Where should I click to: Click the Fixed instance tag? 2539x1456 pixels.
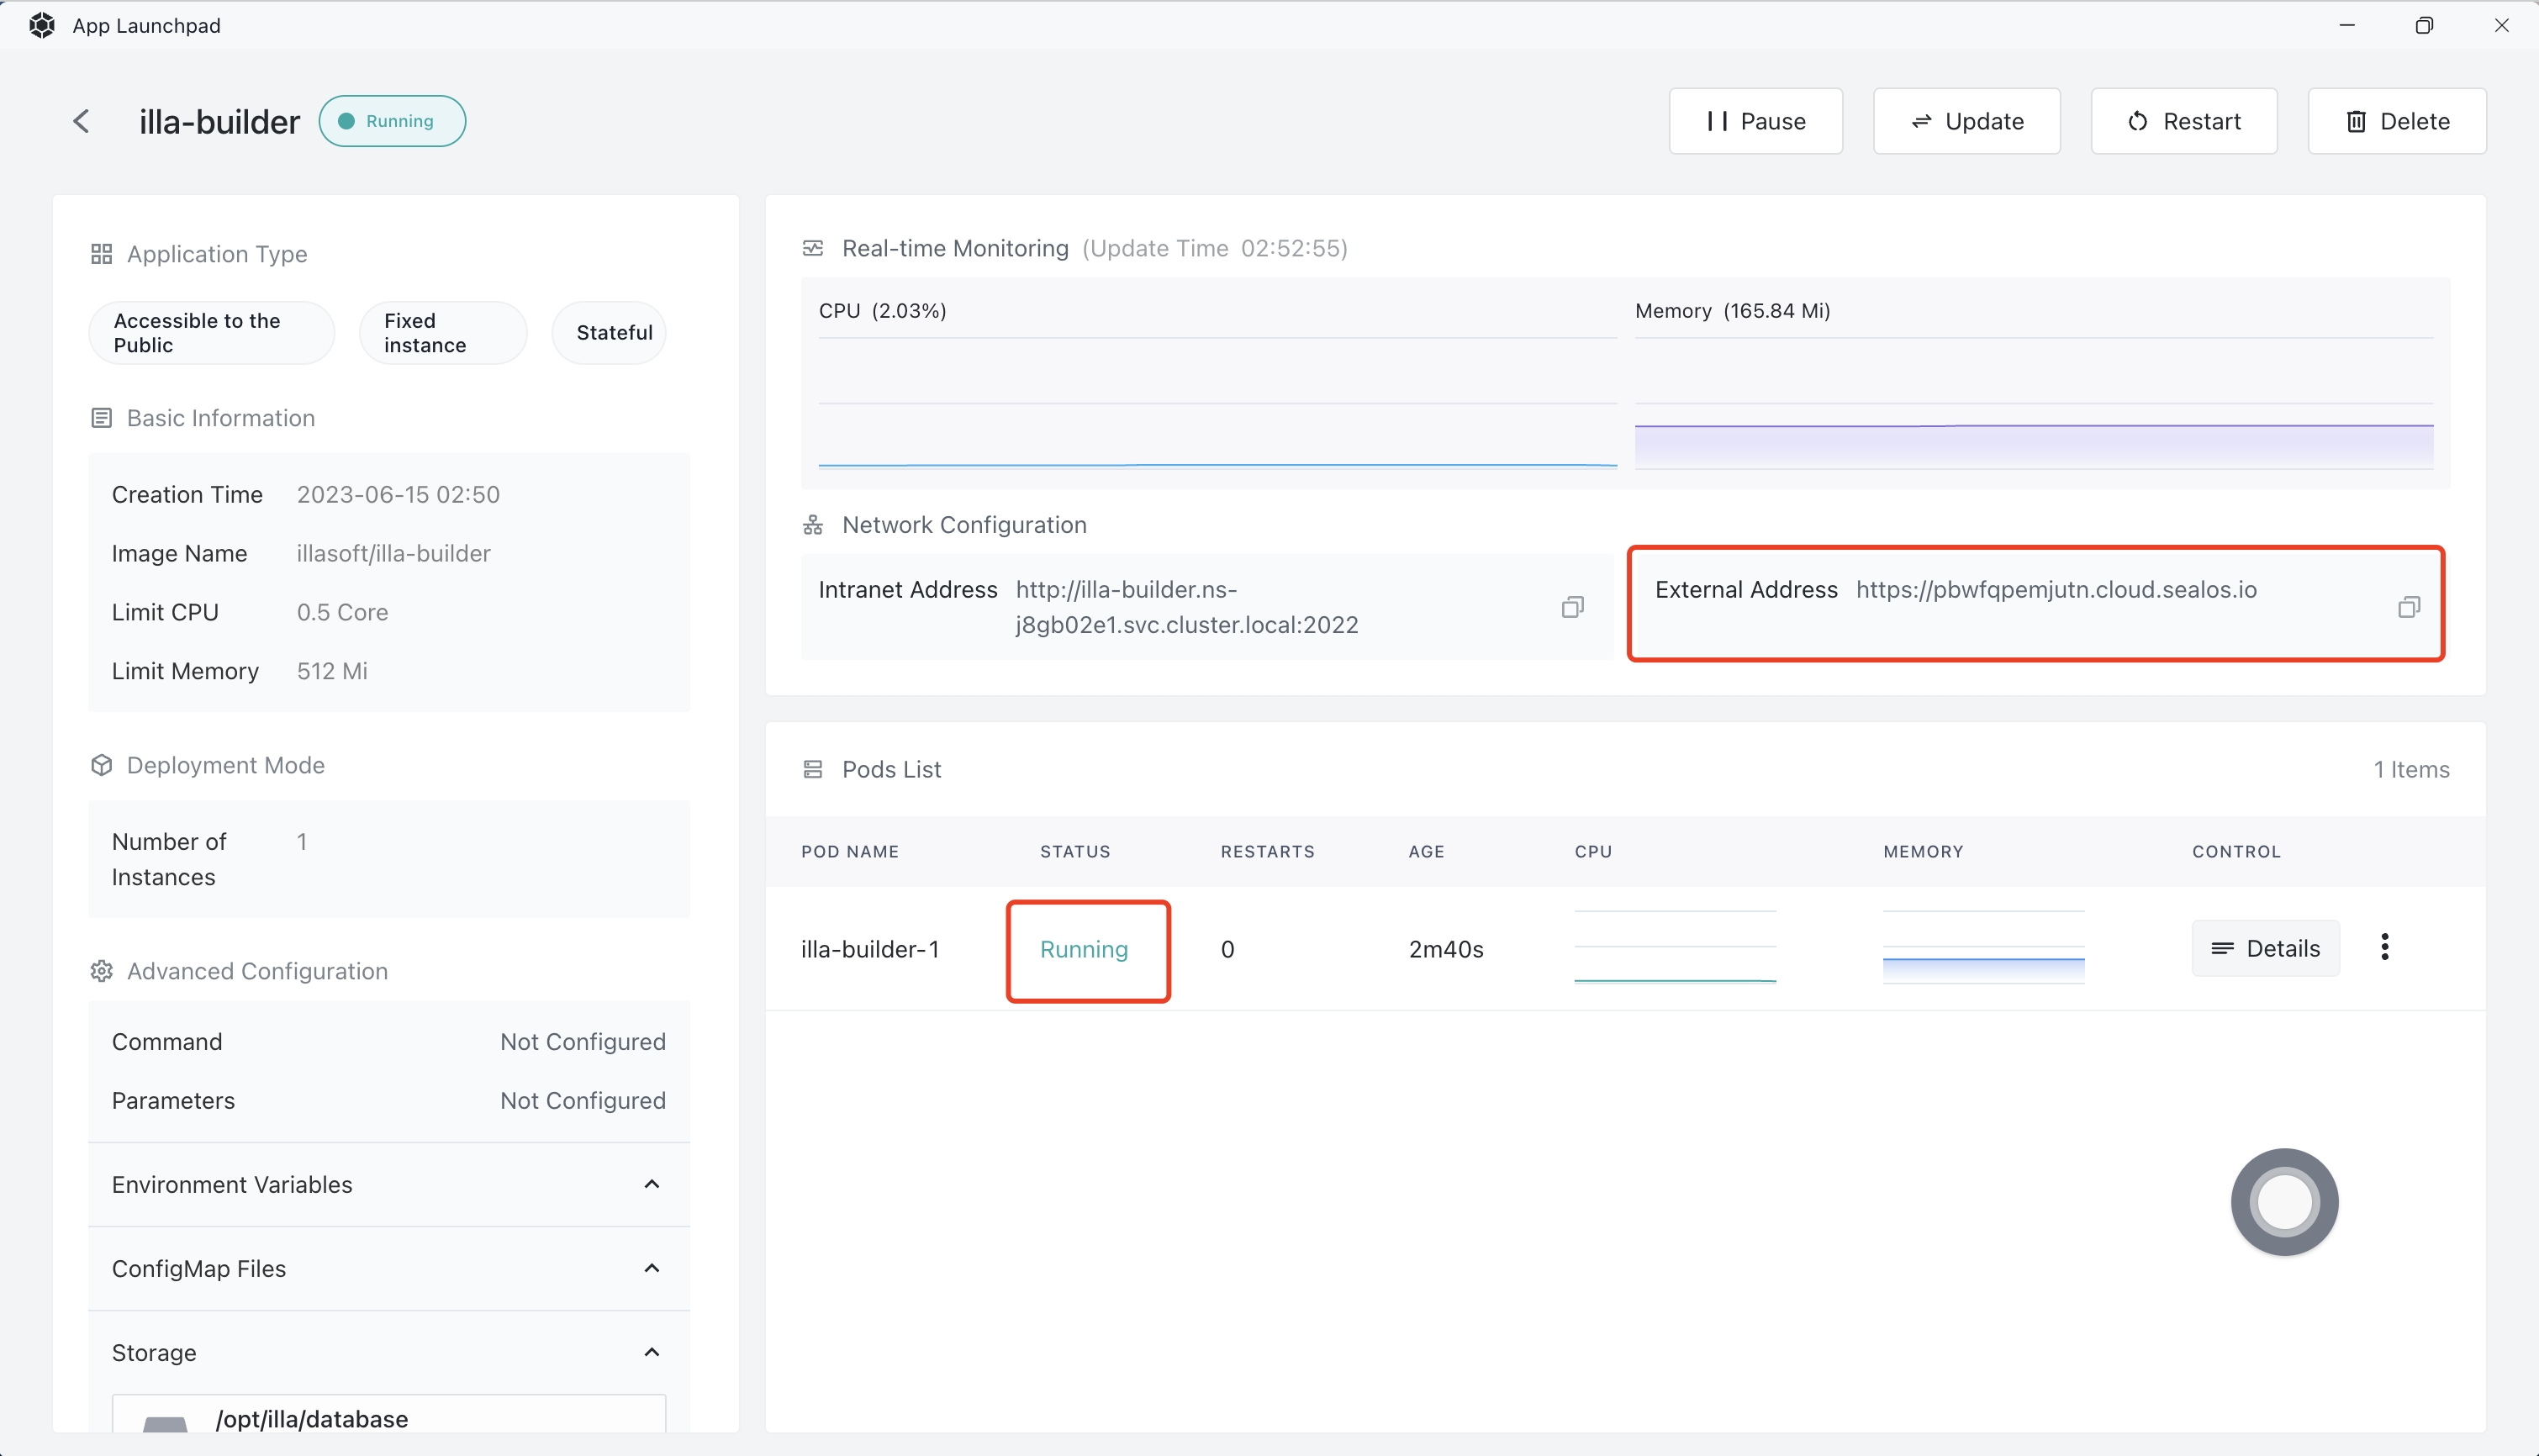coord(443,333)
